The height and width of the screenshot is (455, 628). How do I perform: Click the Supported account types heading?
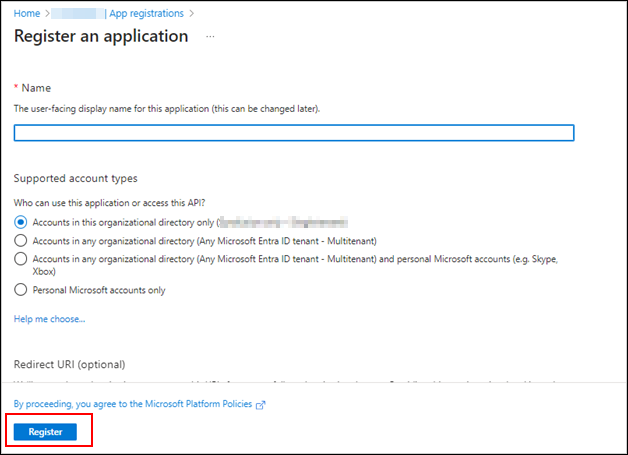tap(76, 178)
